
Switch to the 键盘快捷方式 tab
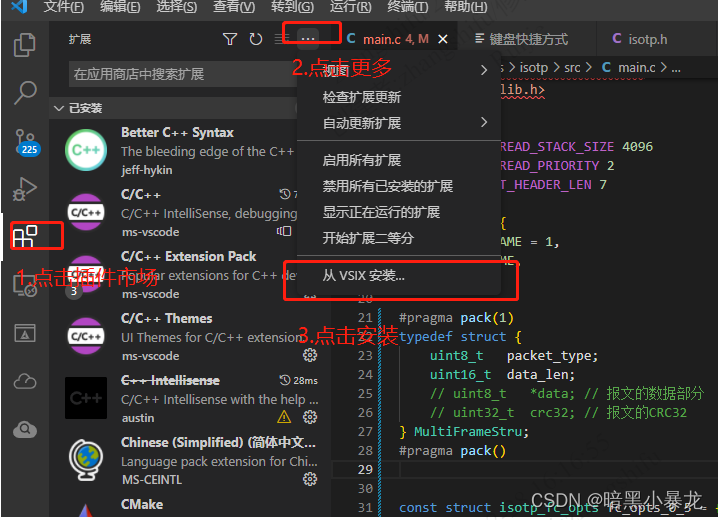coord(528,39)
